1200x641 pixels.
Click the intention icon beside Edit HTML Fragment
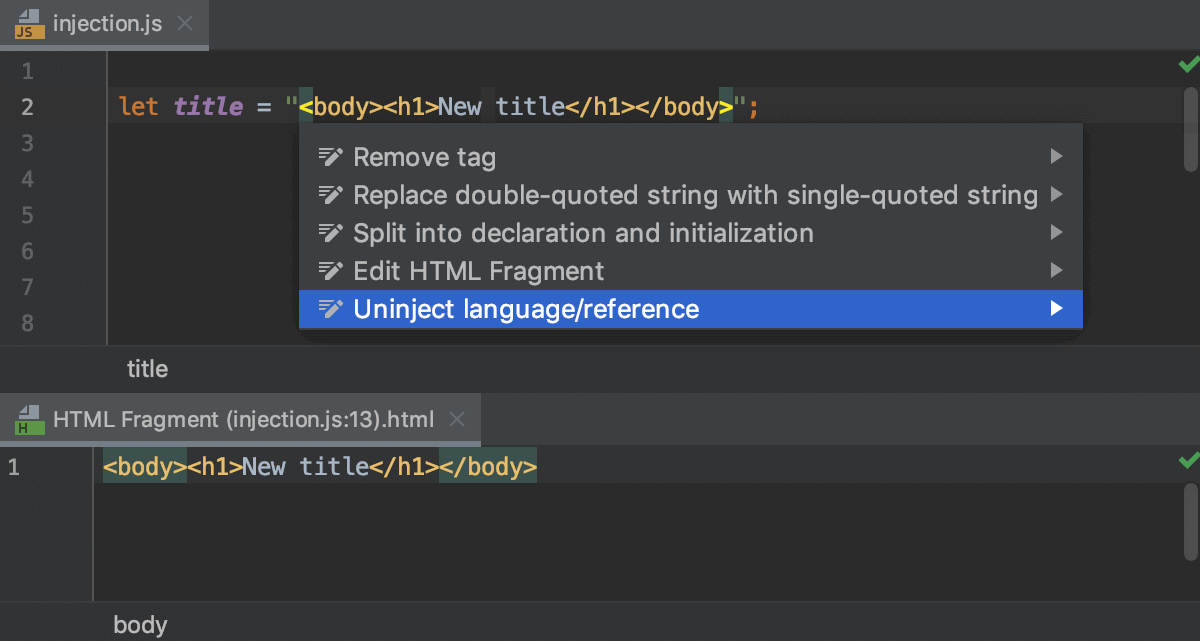coord(331,270)
